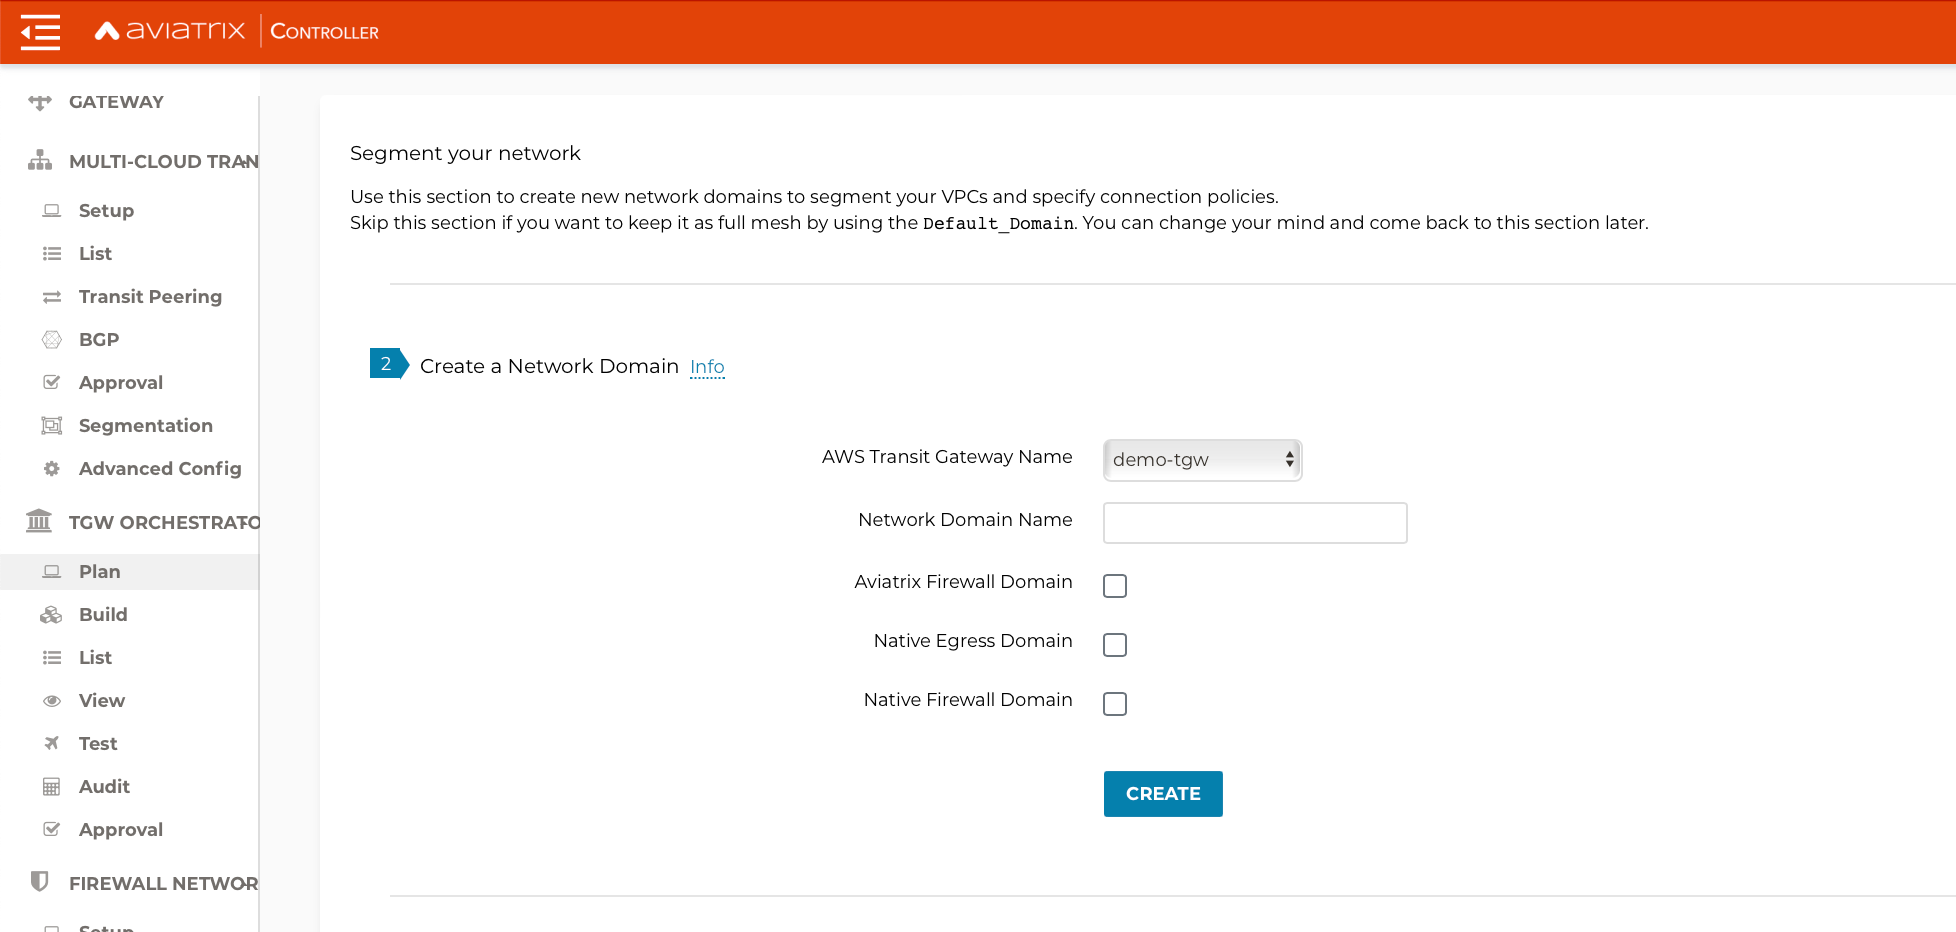Focus the Network Domain Name text field
The width and height of the screenshot is (1956, 932).
(1255, 523)
